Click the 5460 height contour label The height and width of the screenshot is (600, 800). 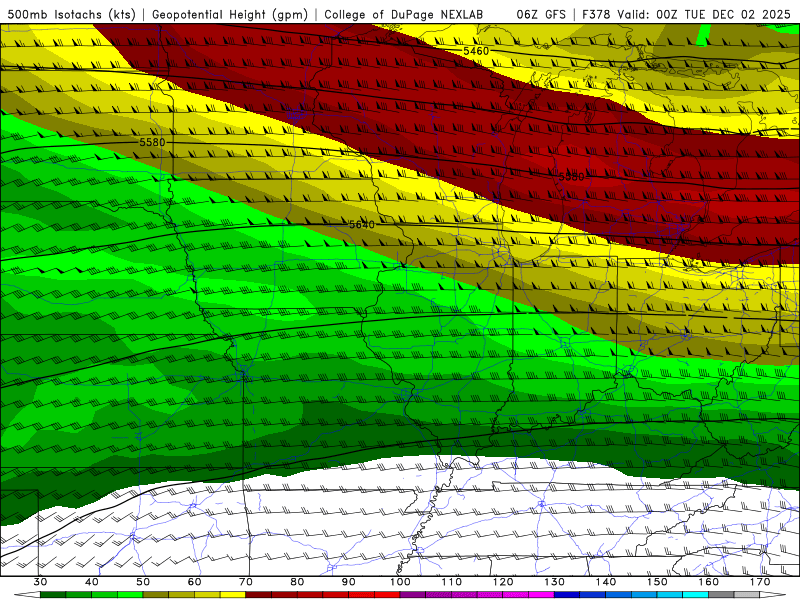click(476, 51)
